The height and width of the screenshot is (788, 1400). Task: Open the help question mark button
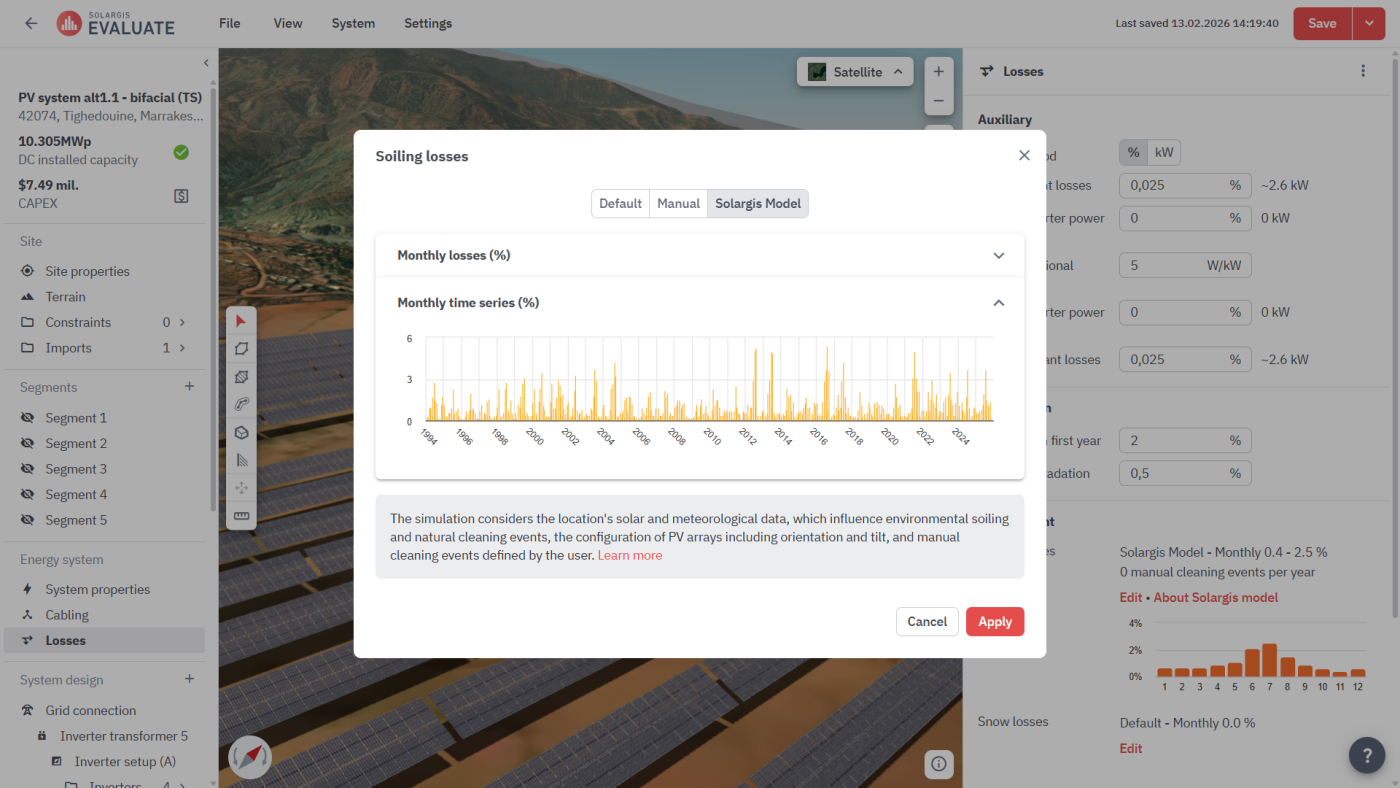click(x=1367, y=755)
